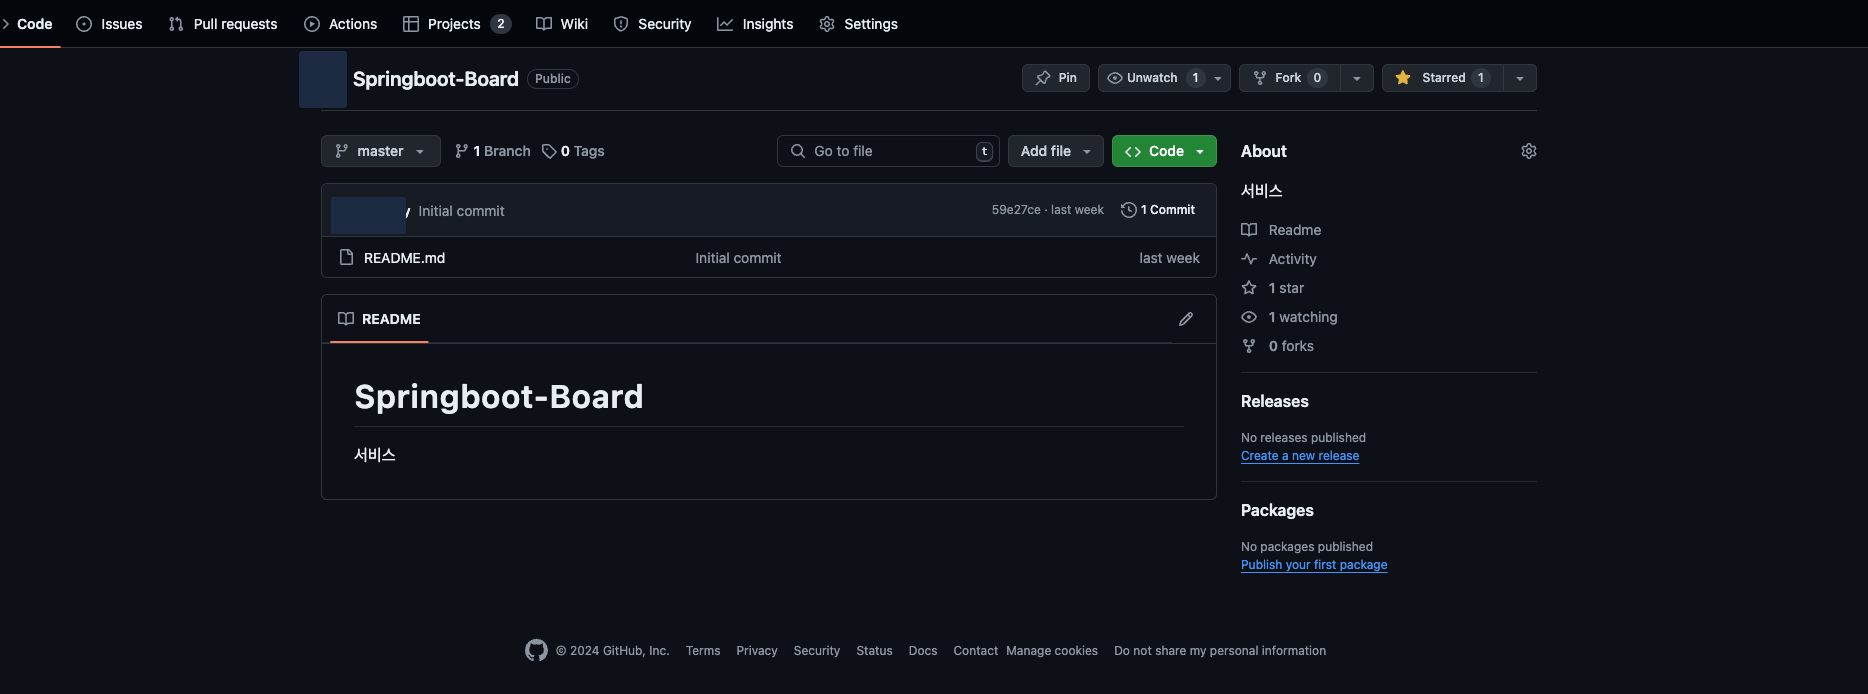This screenshot has height=694, width=1868.
Task: Open repository Settings tab
Action: click(859, 24)
